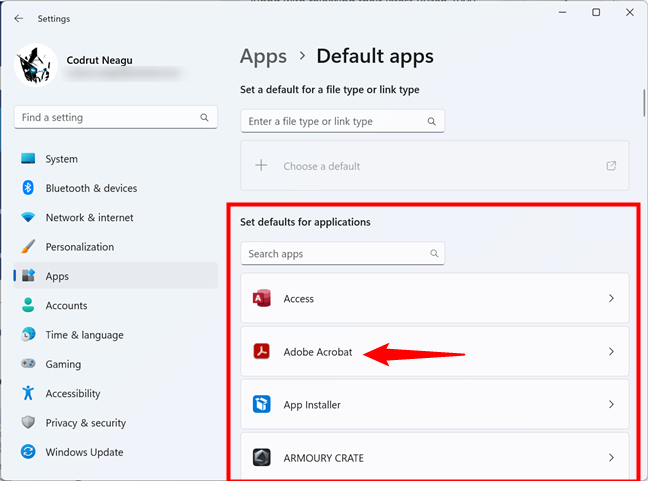Click the Gaming controller icon

28,364
